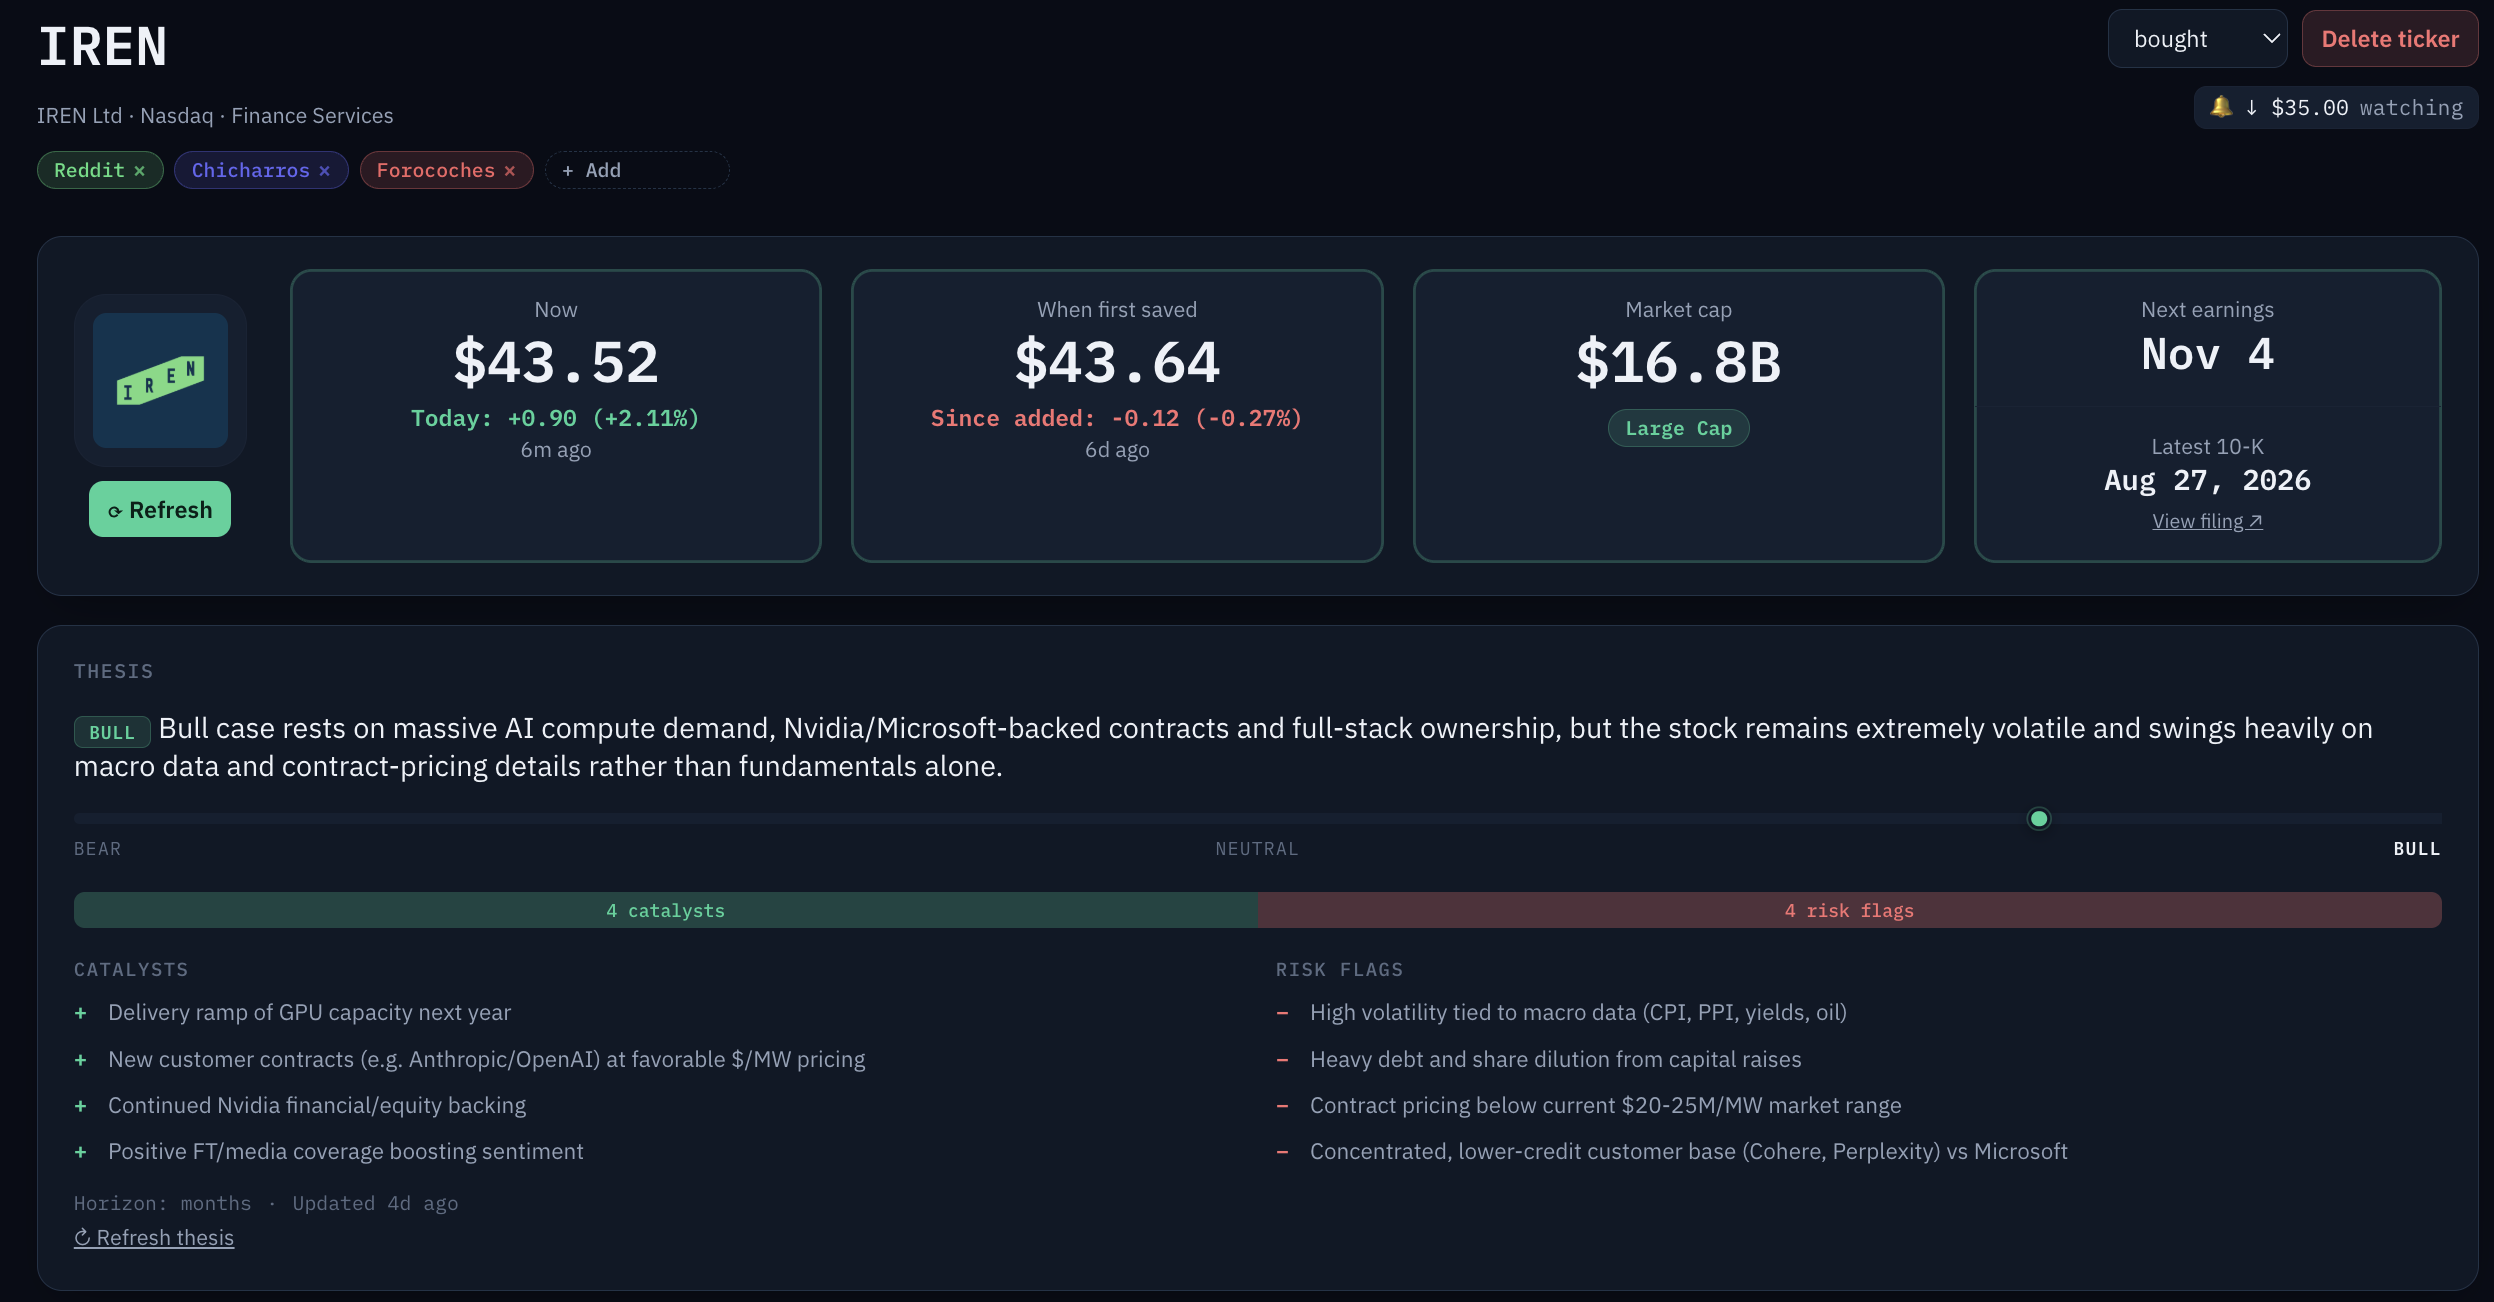Click 'Today: +0.90 (+2.11%)' change text

click(556, 418)
